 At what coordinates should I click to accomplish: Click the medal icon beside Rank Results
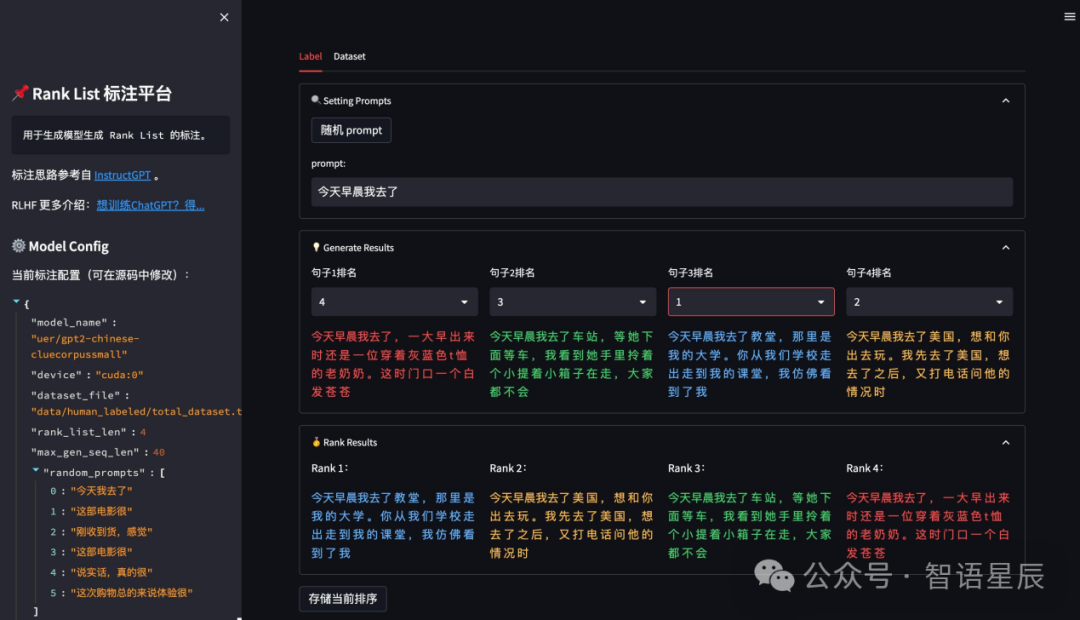[315, 442]
